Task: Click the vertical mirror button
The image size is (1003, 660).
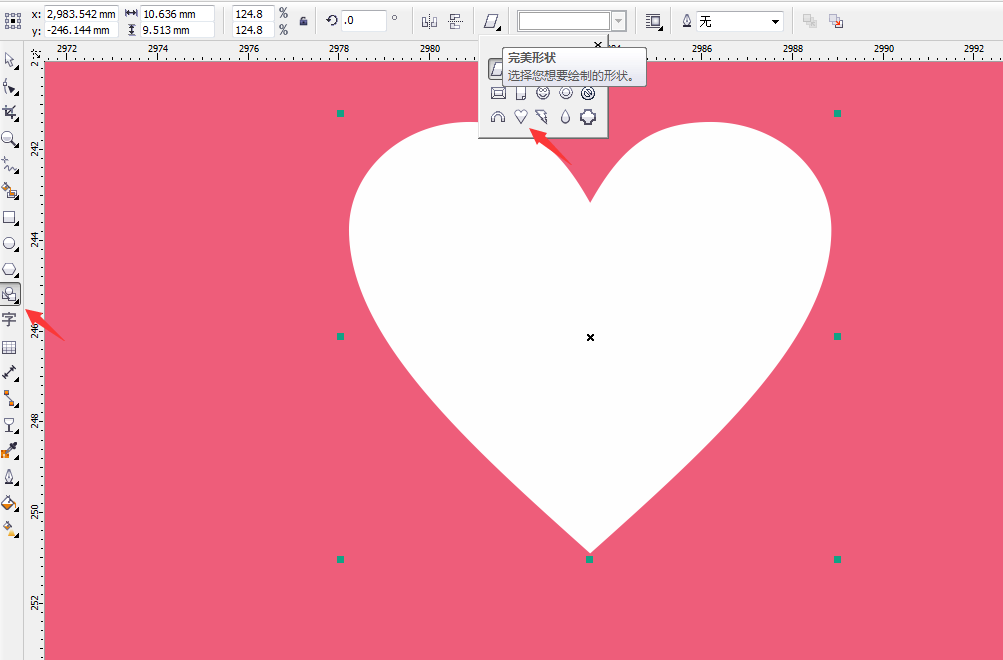Action: (x=455, y=22)
